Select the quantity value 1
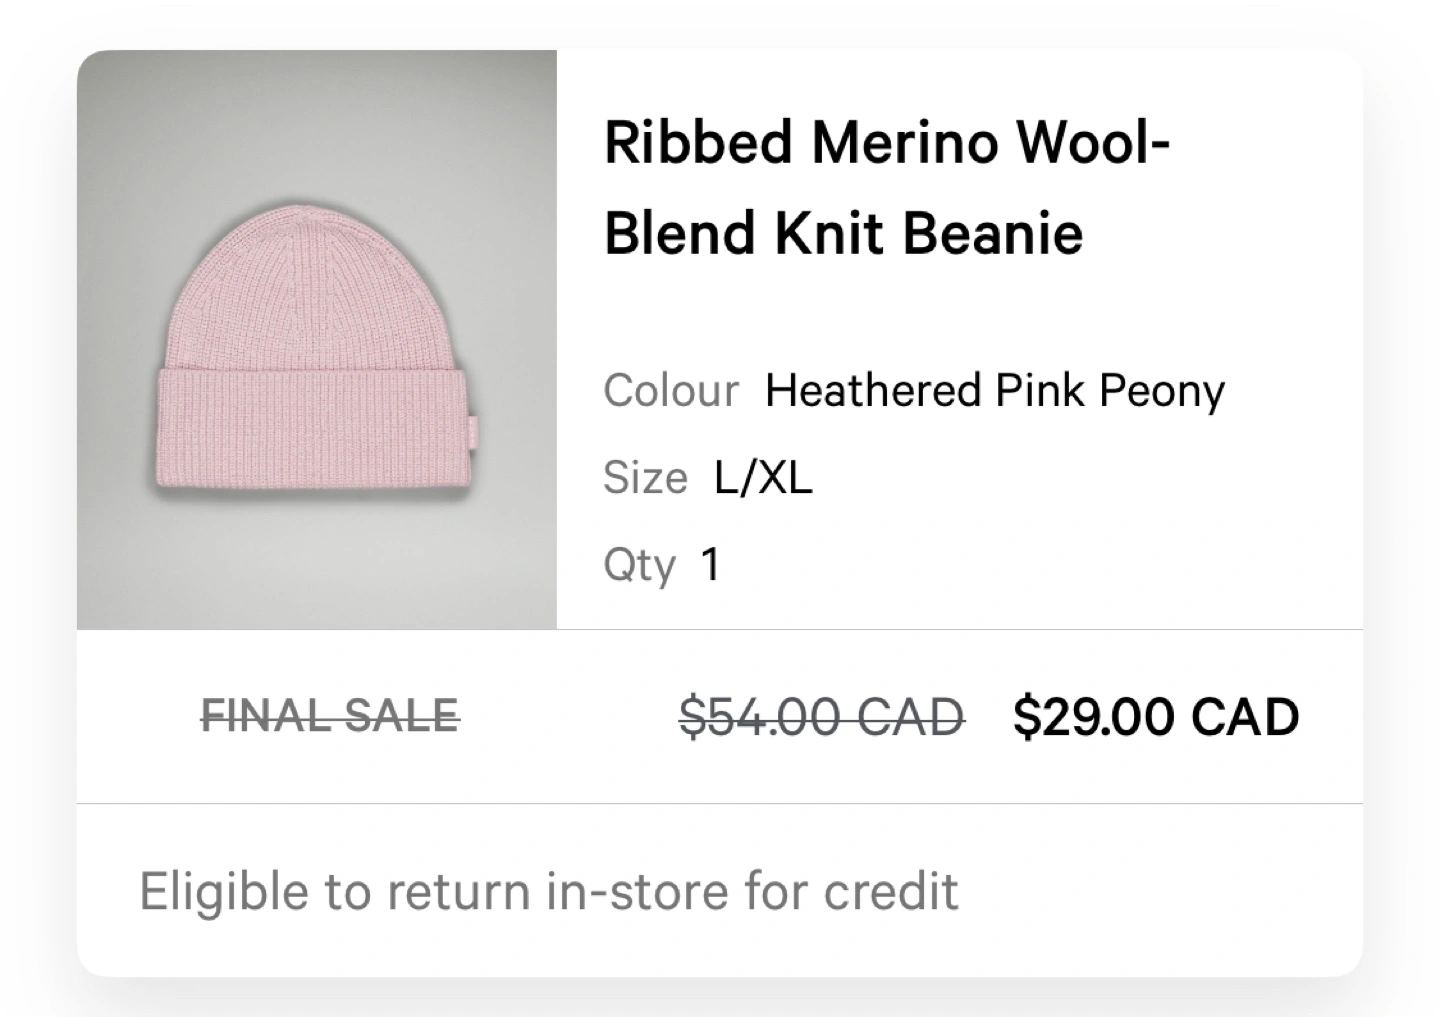The height and width of the screenshot is (1017, 1440). (x=710, y=565)
